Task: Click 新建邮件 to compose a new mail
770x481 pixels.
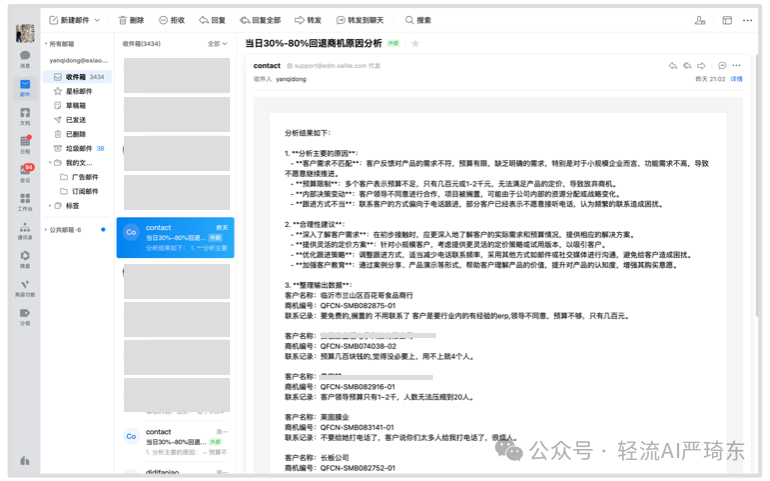Action: [69, 20]
